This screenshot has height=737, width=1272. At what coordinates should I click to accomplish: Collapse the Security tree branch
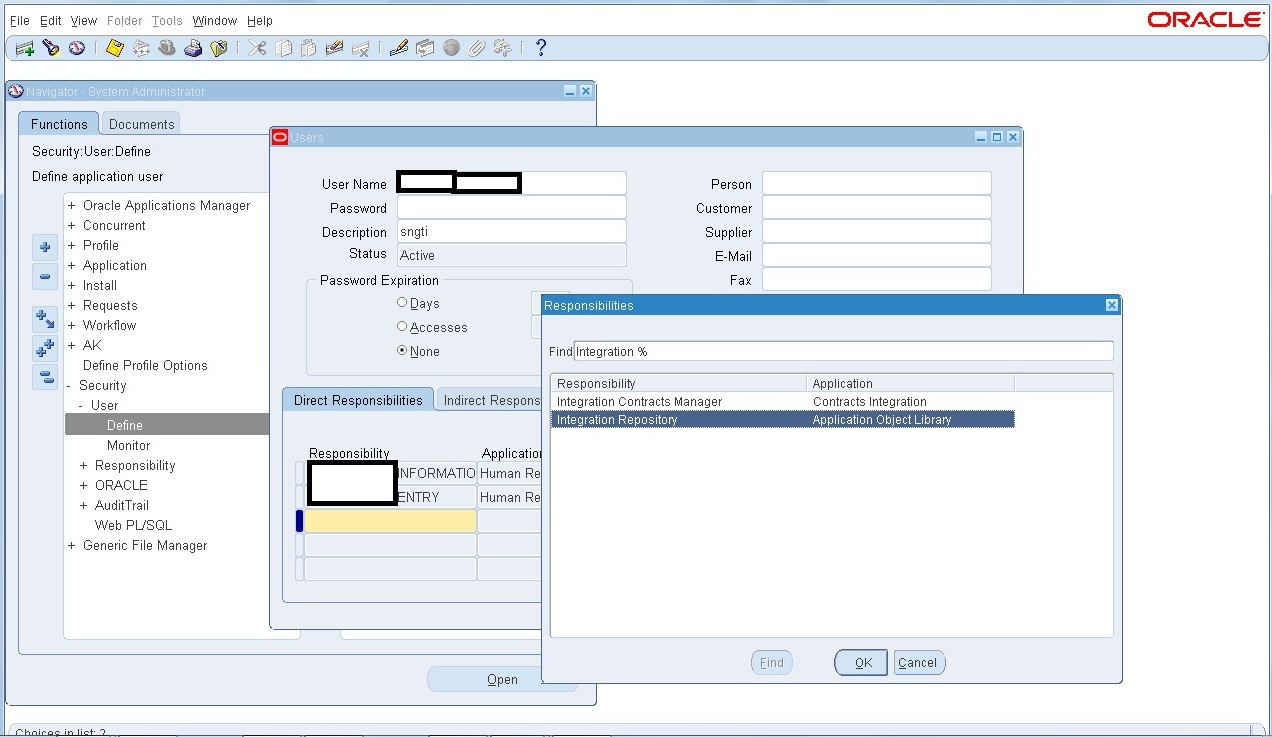click(69, 385)
